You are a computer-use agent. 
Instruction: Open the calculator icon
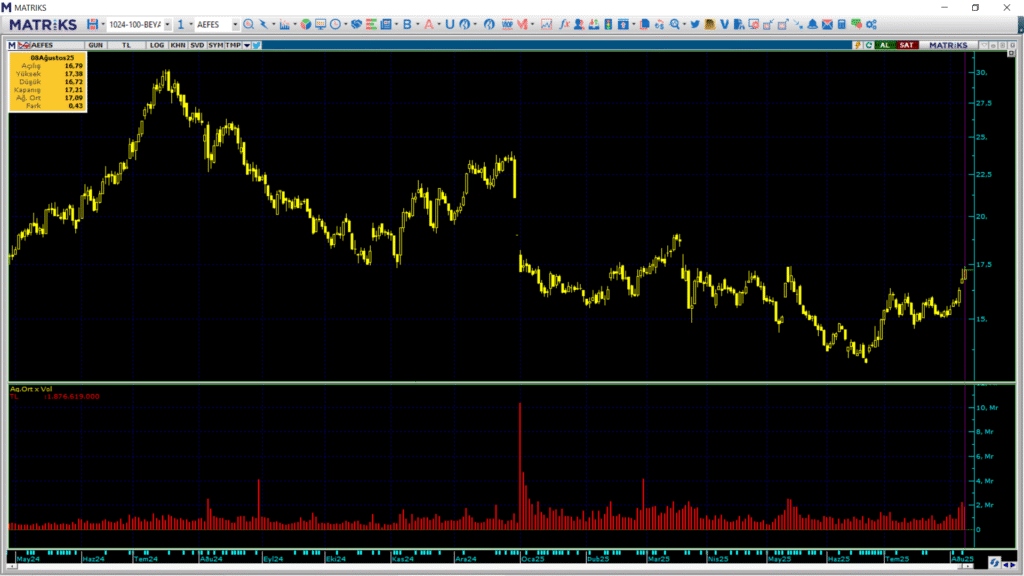[x=842, y=24]
